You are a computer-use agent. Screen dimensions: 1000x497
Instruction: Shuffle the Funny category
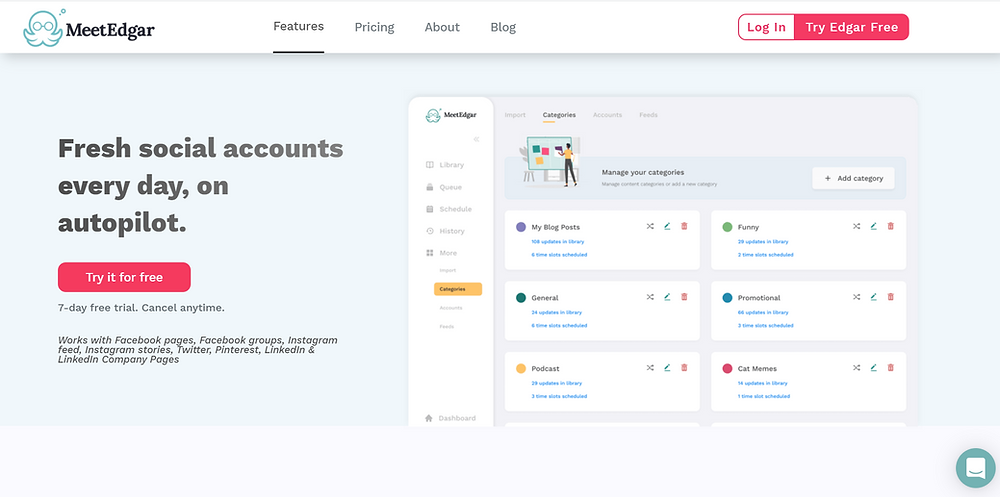[x=857, y=226]
